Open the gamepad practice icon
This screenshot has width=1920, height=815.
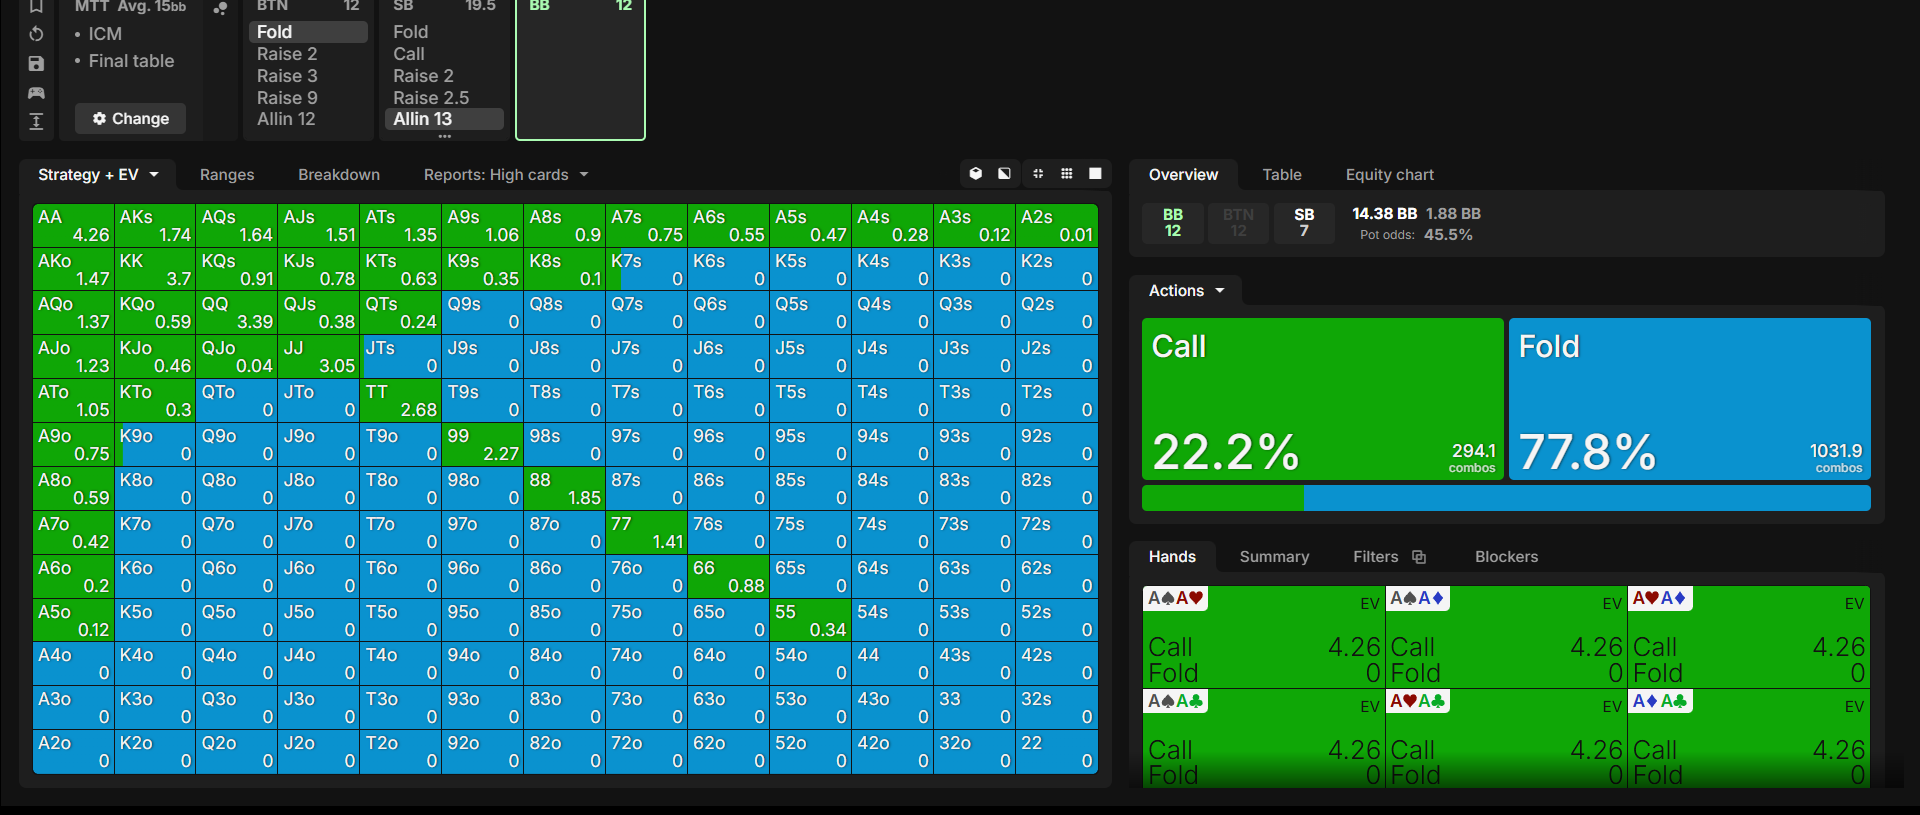[x=36, y=92]
